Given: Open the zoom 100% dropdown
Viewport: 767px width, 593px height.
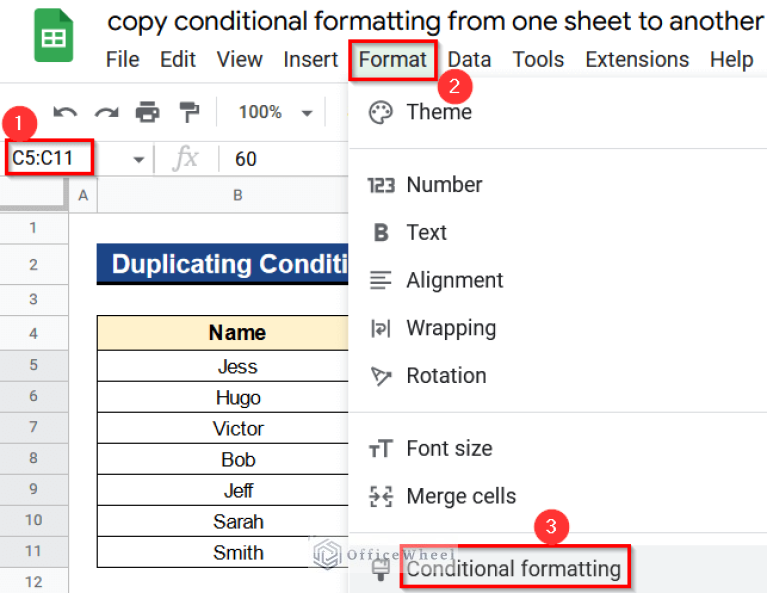Looking at the screenshot, I should [275, 112].
